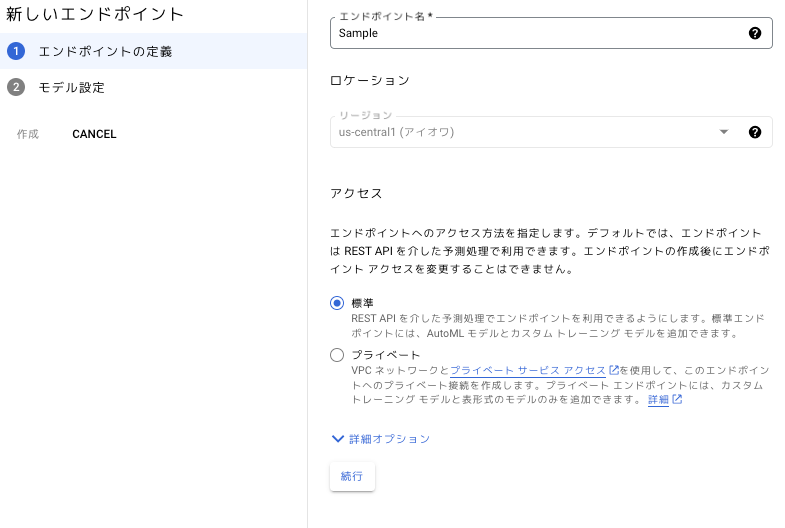Click the help icon in エンドポイント名 field
The image size is (785, 528).
(x=755, y=33)
